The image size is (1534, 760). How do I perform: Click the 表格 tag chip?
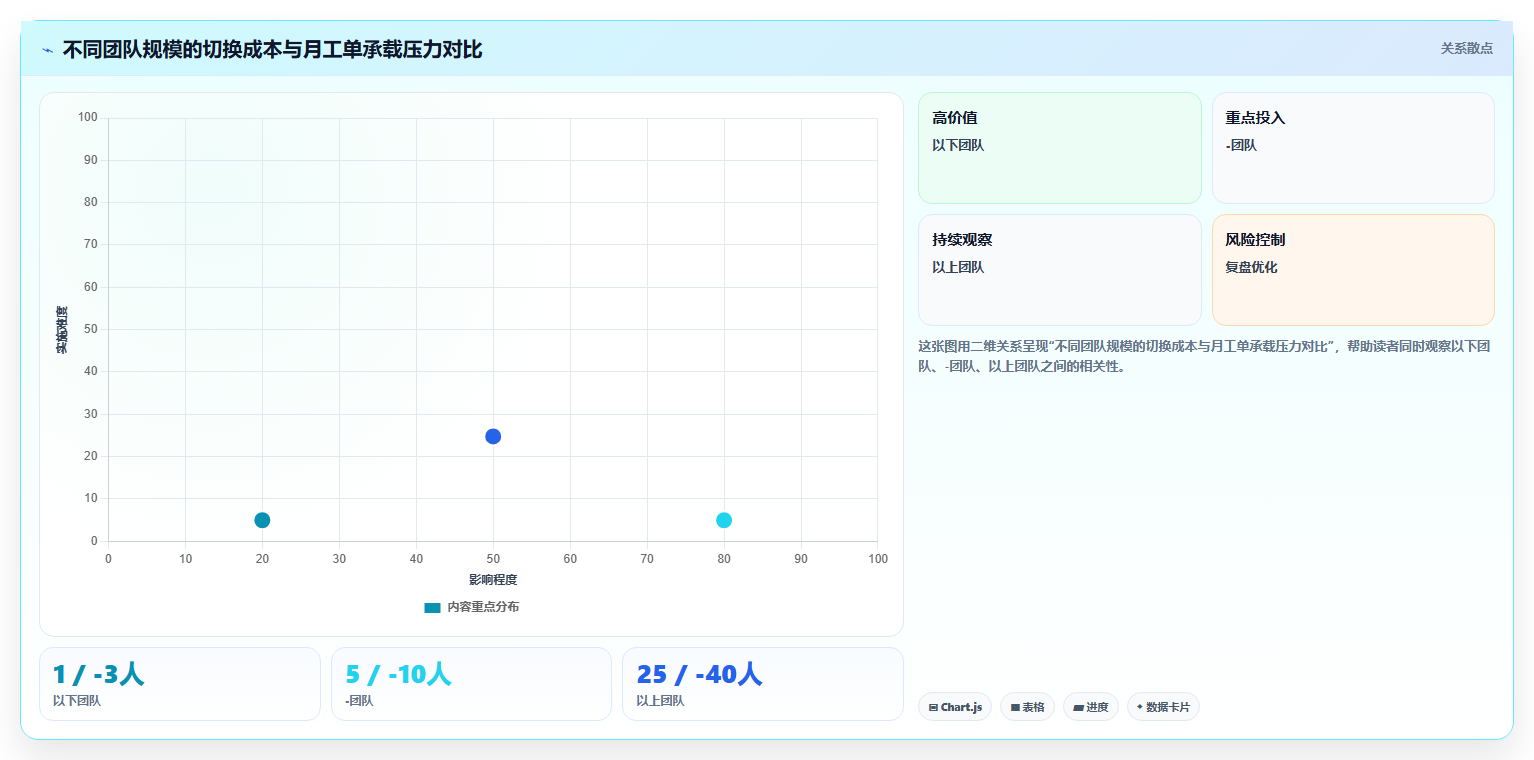(1027, 707)
